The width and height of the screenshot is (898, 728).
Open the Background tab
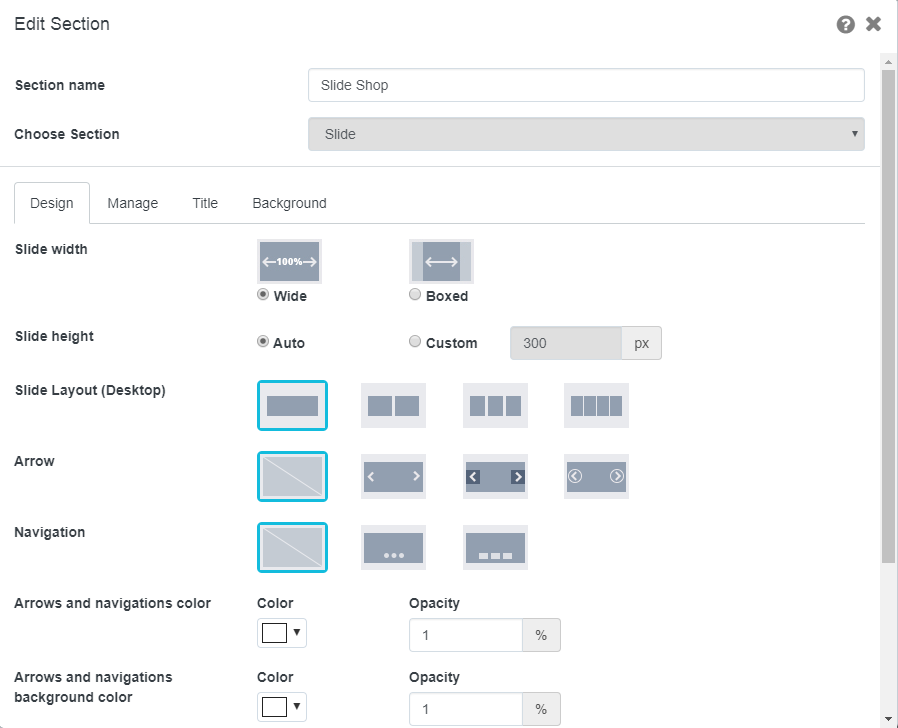[289, 203]
